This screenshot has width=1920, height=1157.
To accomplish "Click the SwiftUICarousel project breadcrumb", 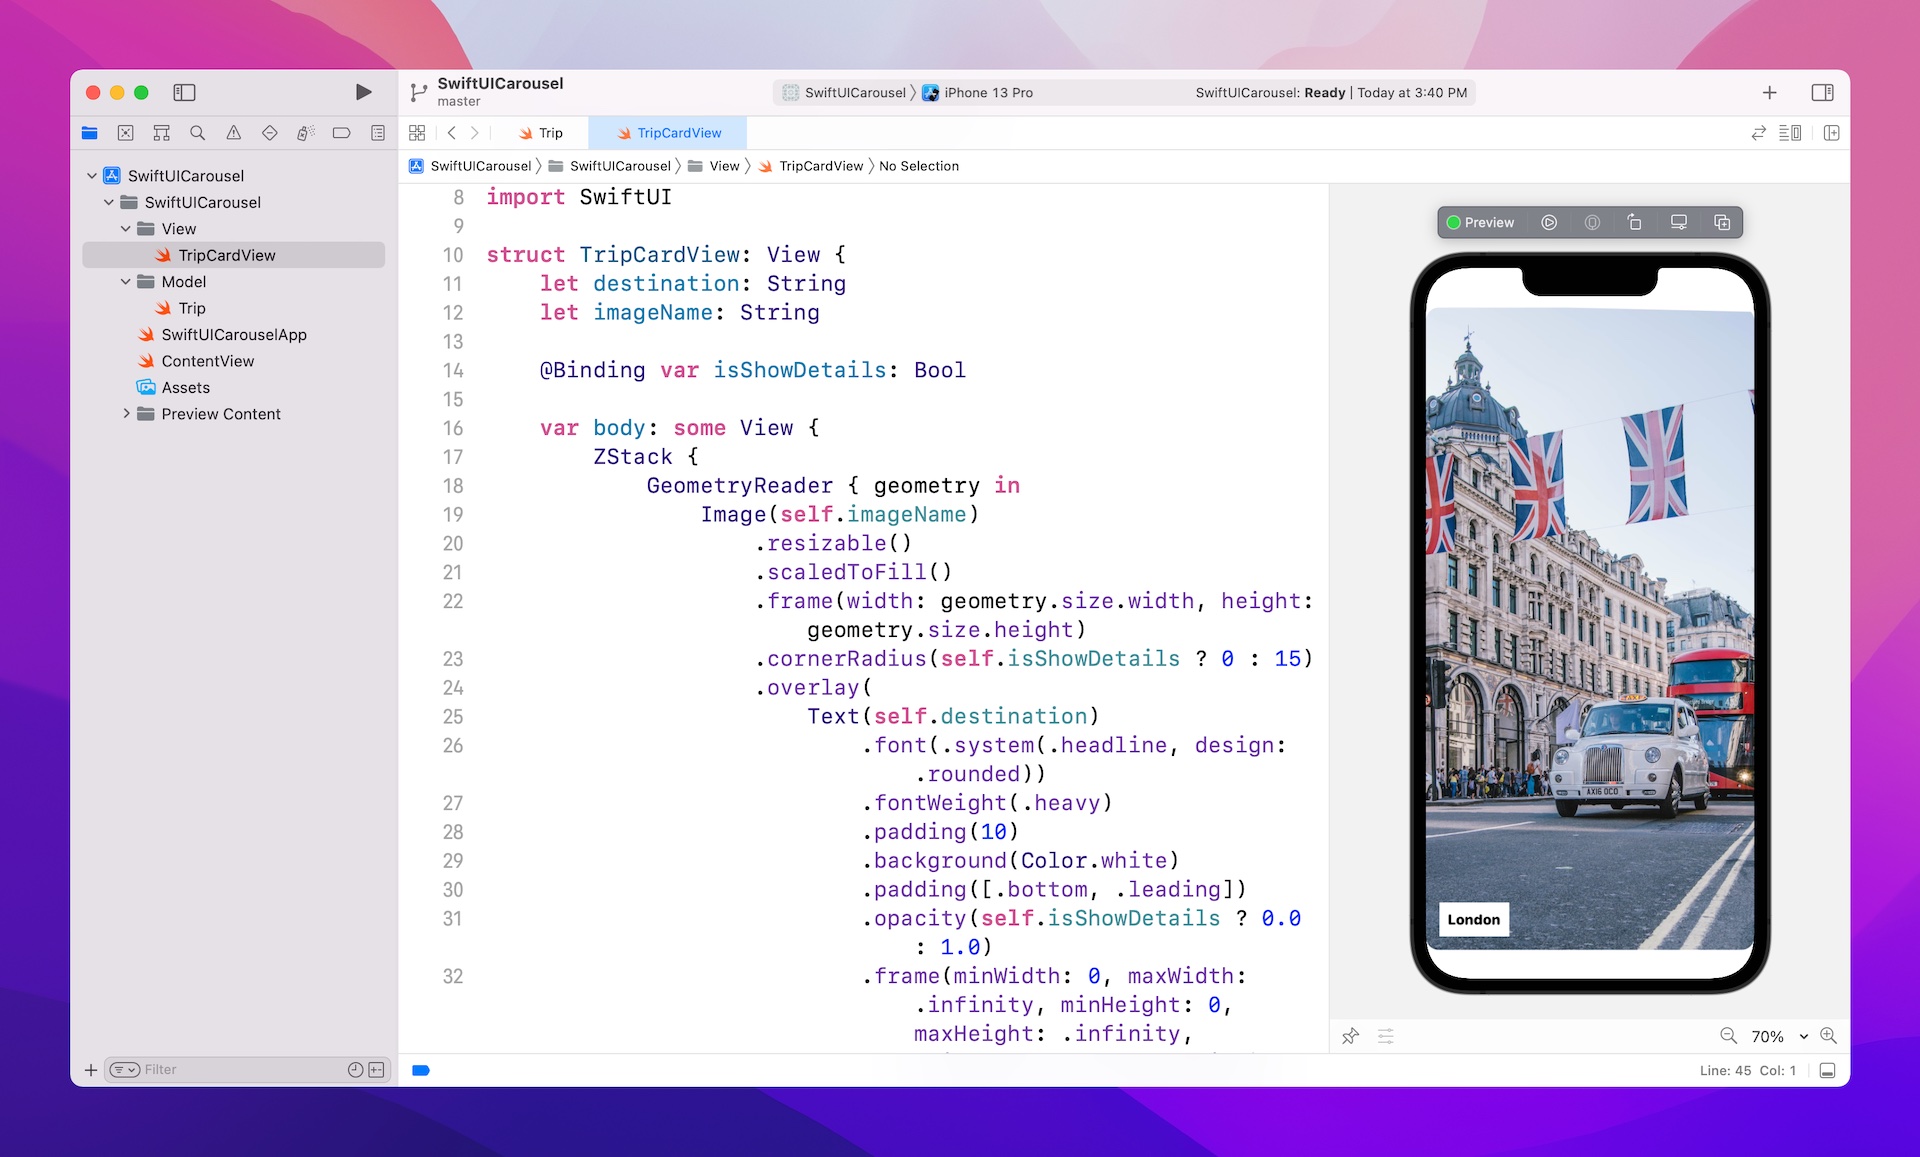I will point(480,166).
